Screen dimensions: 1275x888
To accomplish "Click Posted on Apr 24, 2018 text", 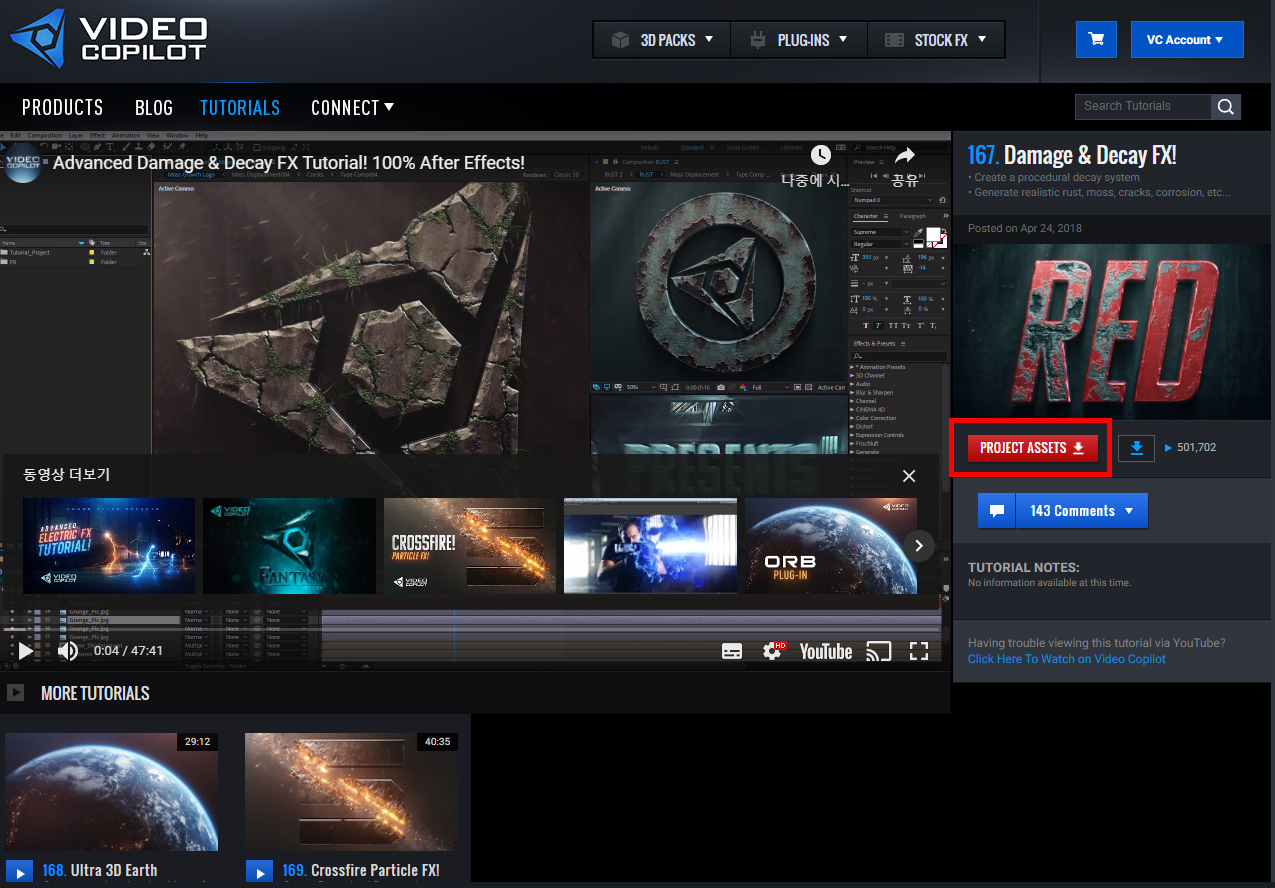I will 1025,228.
